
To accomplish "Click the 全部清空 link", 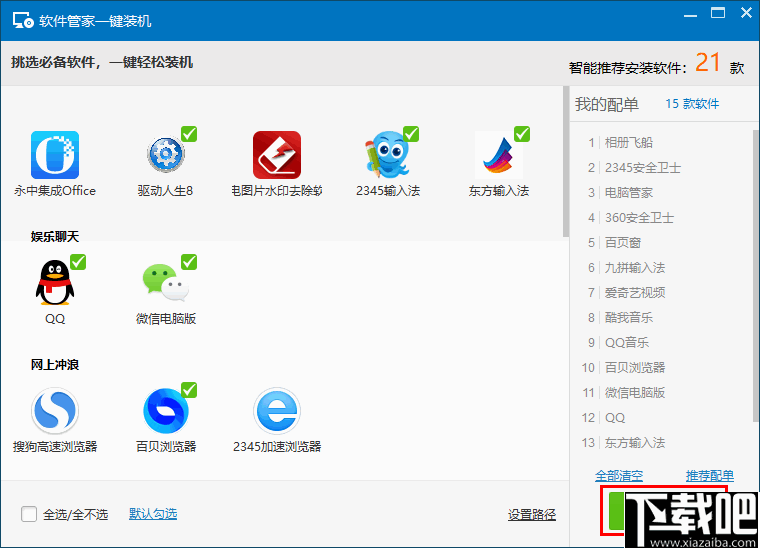I will (619, 476).
